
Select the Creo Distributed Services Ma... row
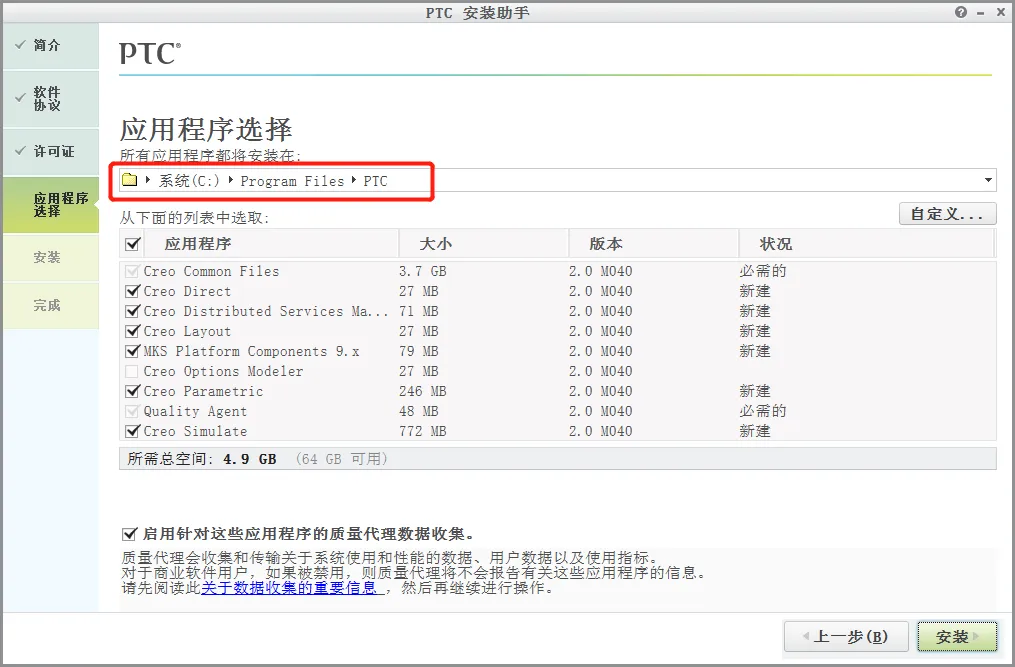pos(557,311)
